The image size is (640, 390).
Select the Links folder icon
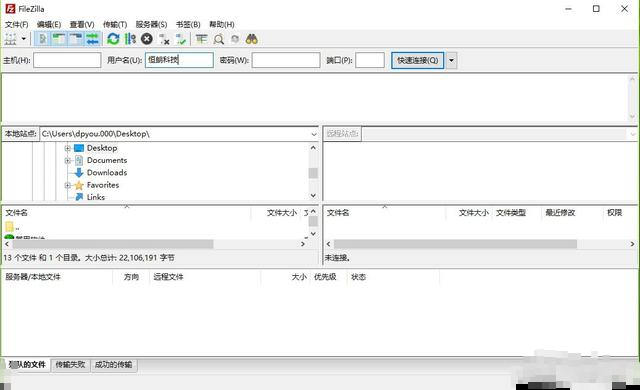[79, 197]
